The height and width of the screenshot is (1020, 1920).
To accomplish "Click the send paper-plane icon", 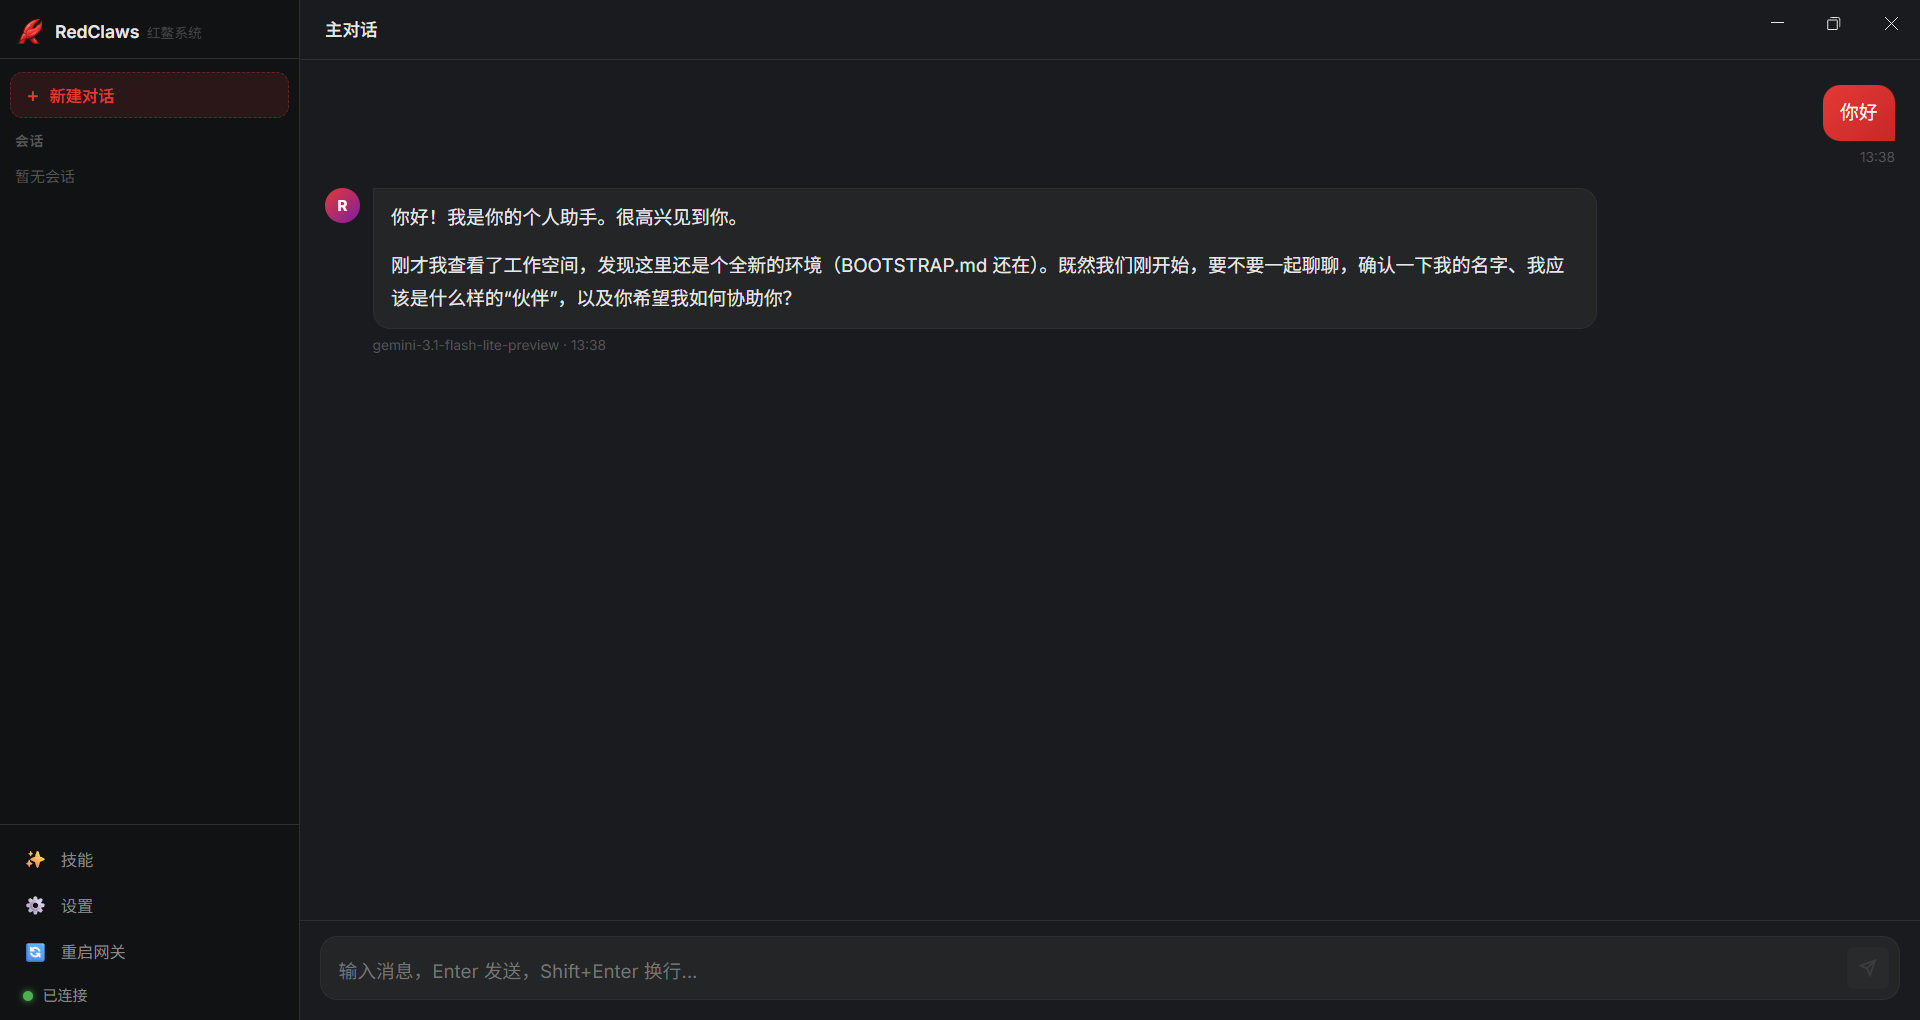I will click(1867, 968).
